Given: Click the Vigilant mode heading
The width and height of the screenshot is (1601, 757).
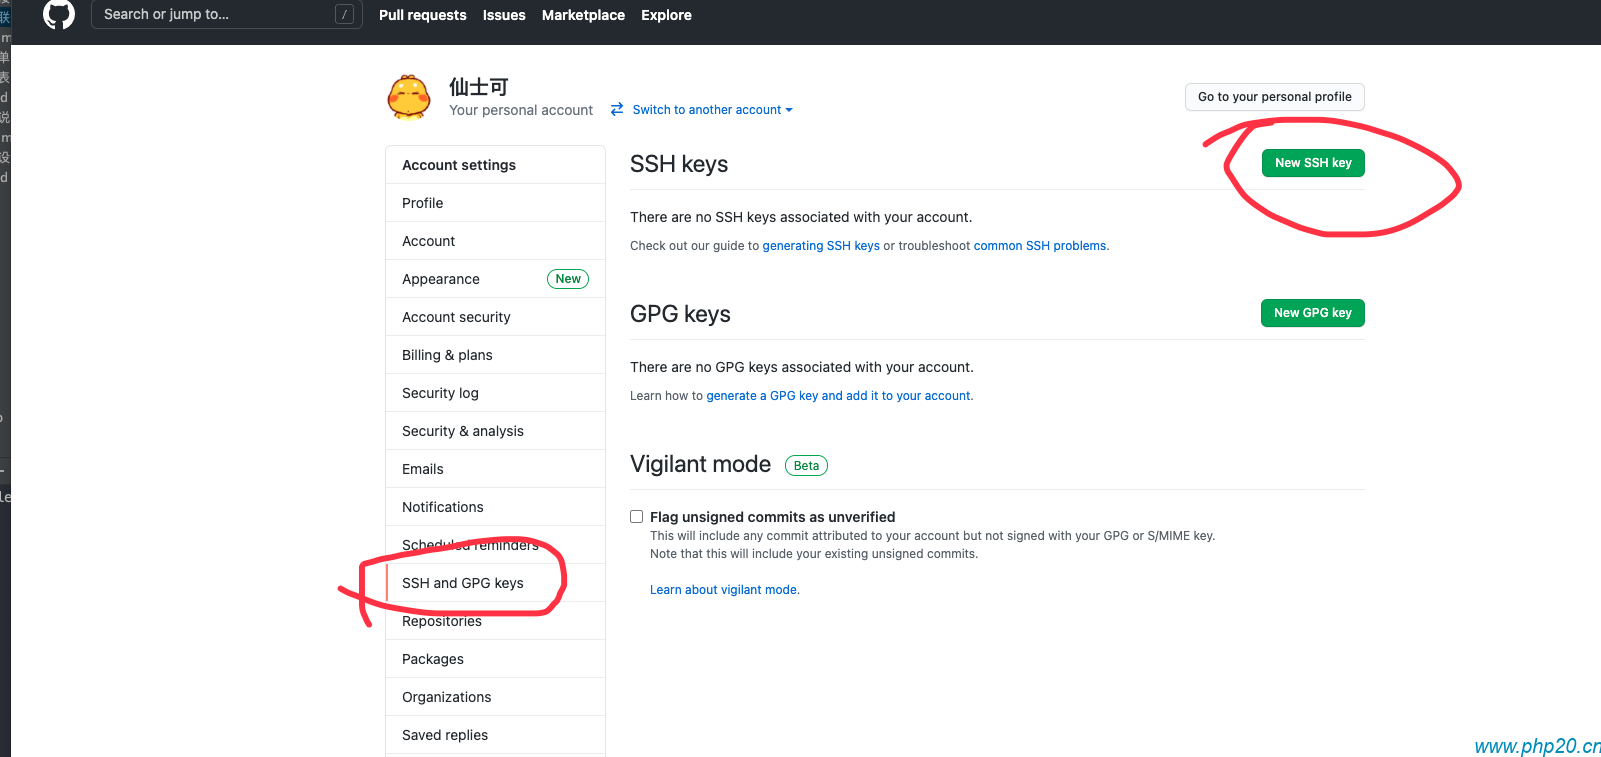Looking at the screenshot, I should [700, 464].
